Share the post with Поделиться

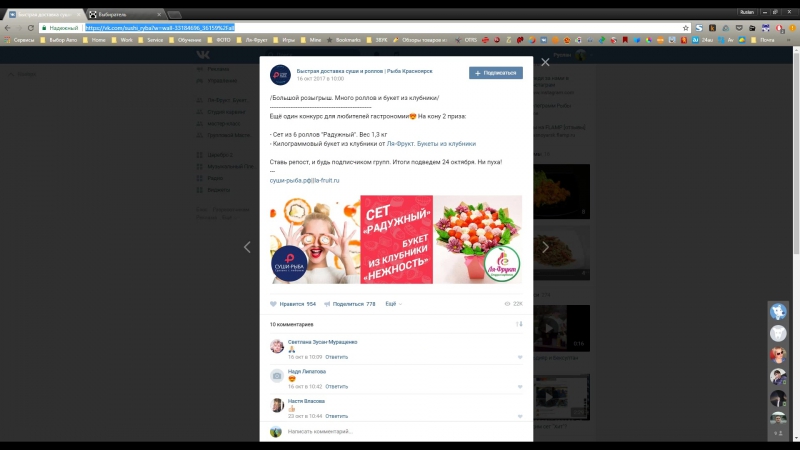tap(349, 304)
